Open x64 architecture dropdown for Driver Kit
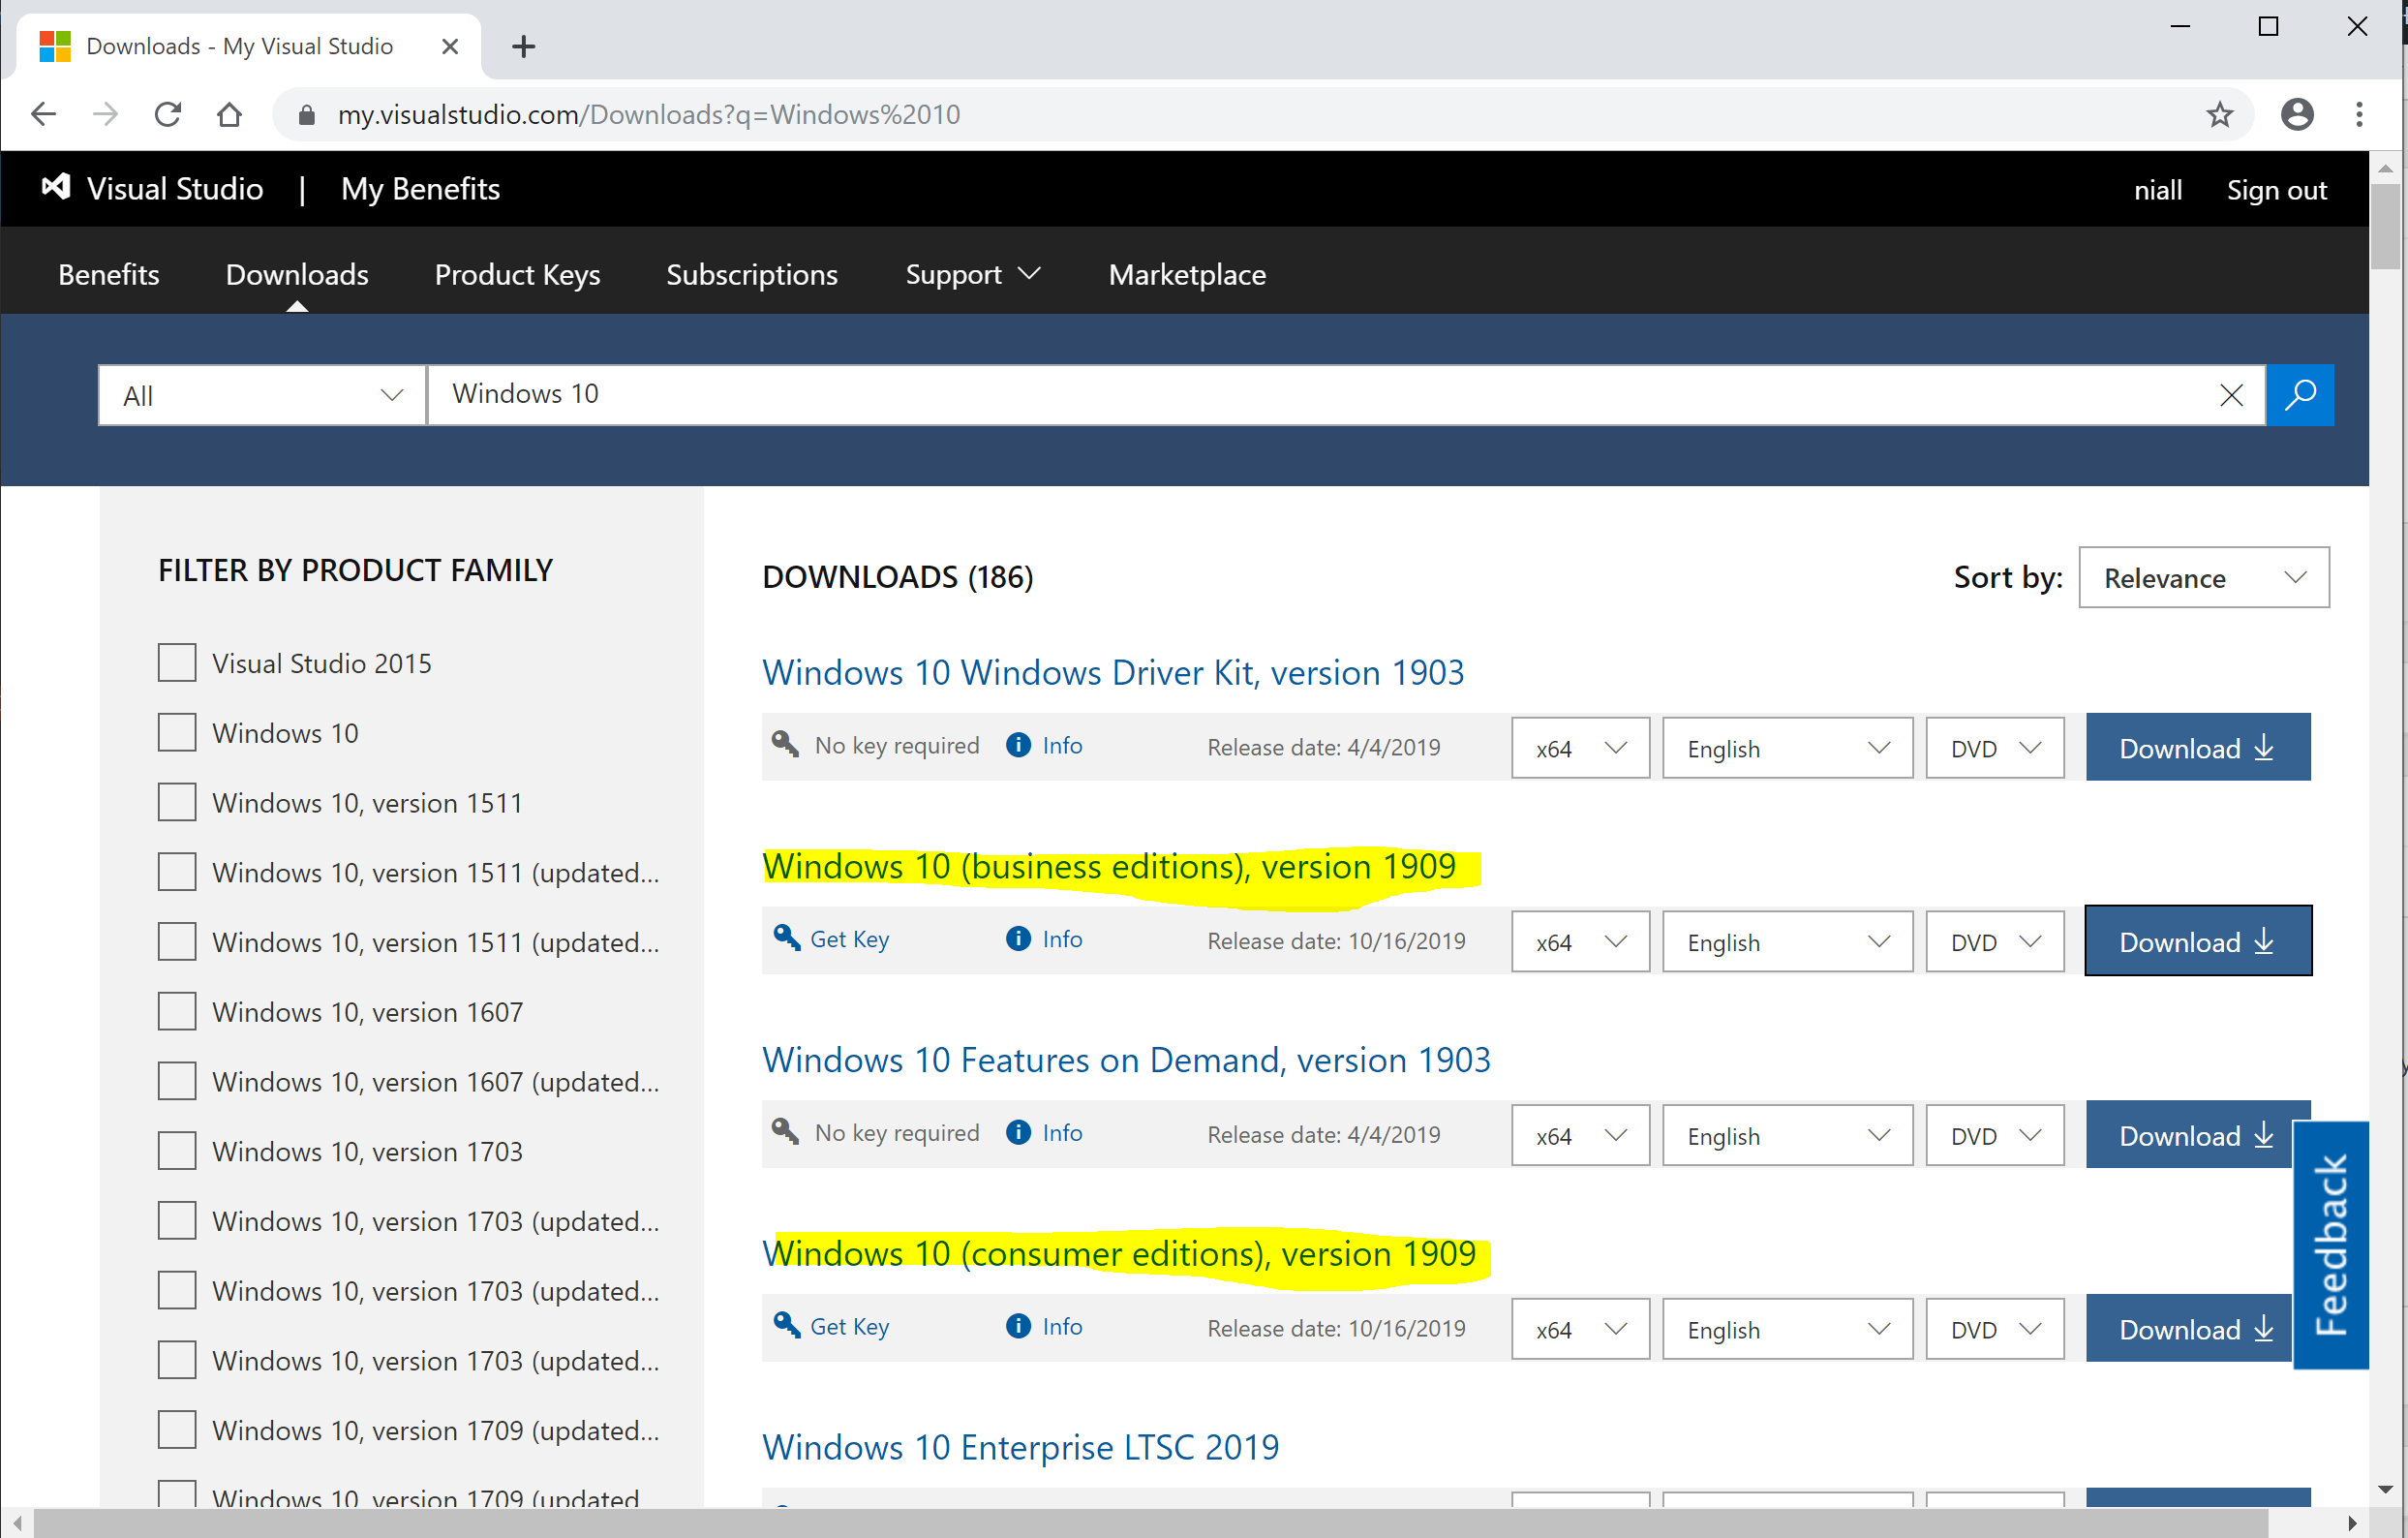 [x=1580, y=748]
